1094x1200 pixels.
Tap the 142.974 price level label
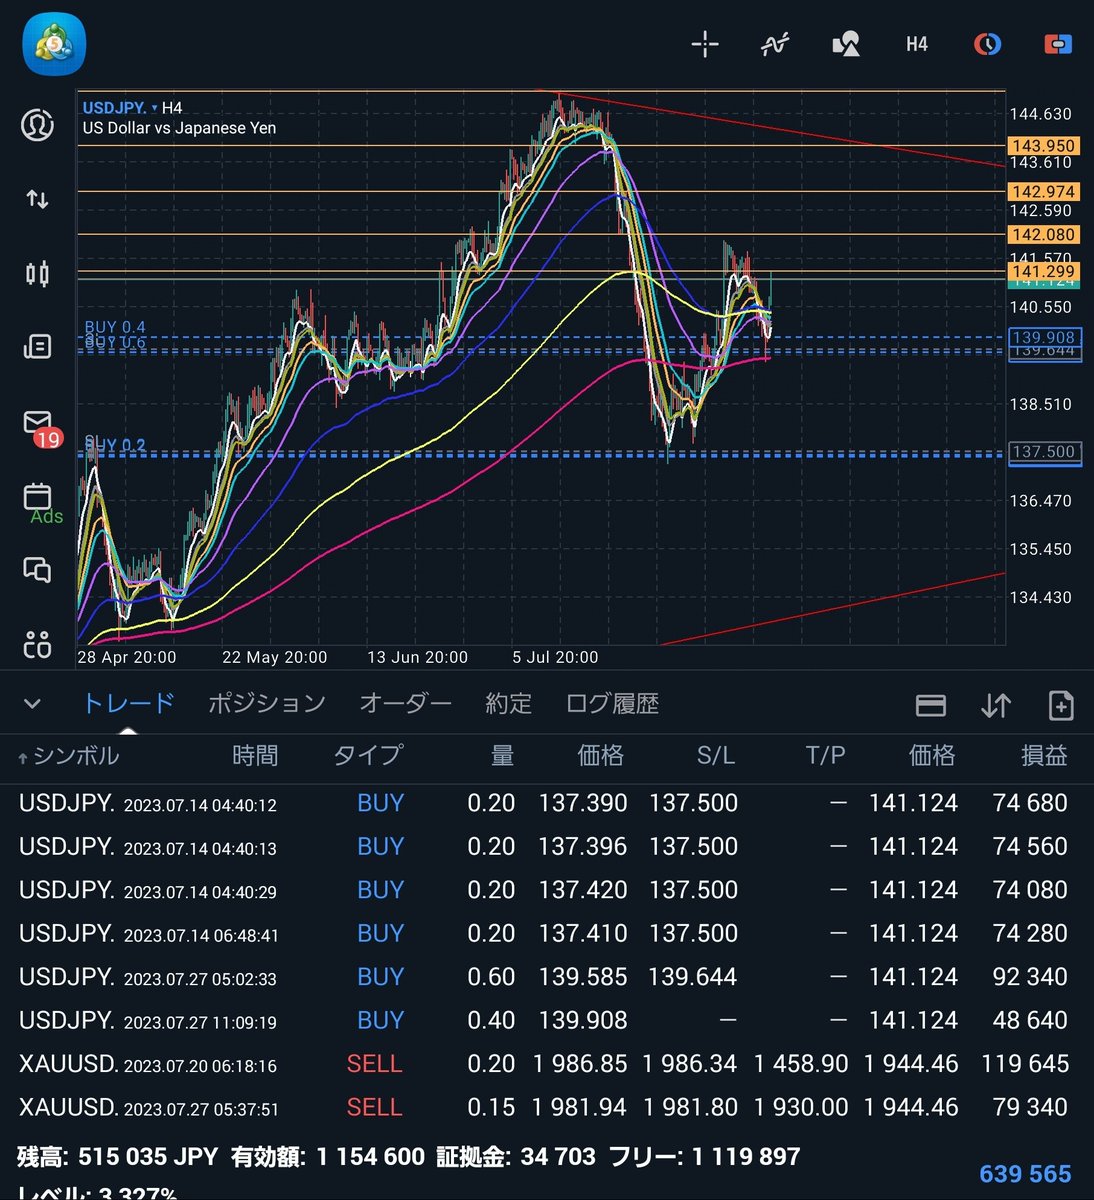point(1043,192)
